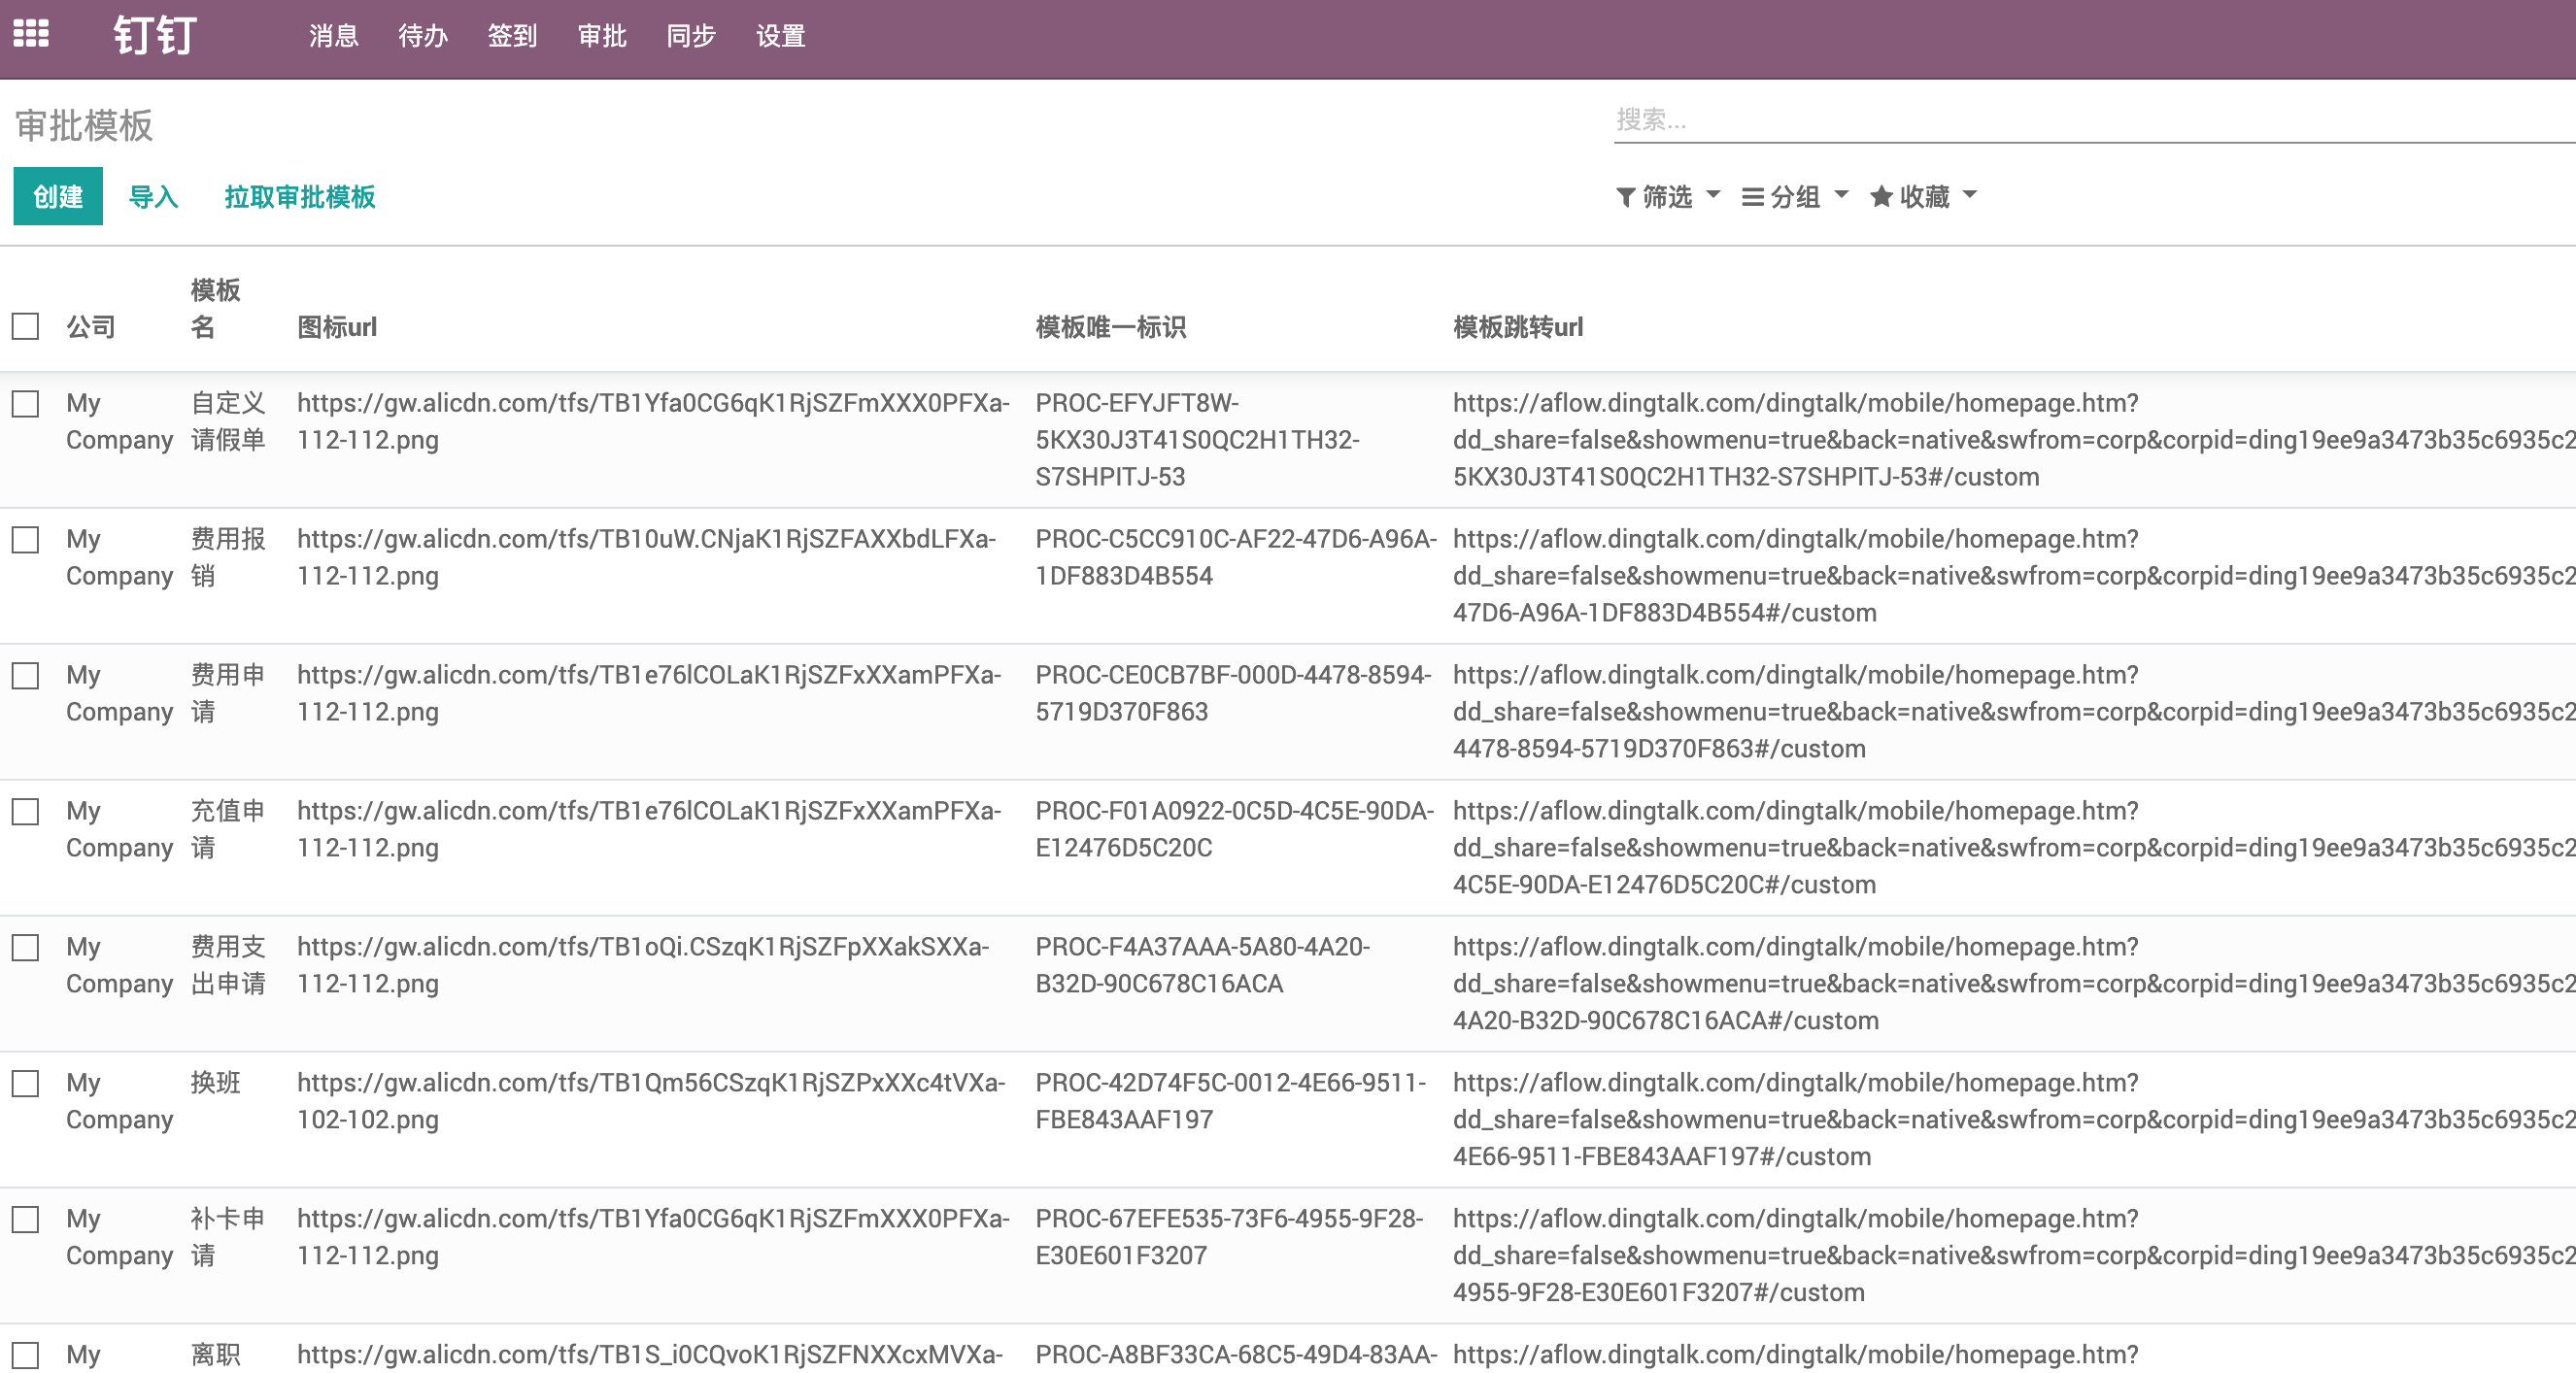Click the 导入 button

[153, 196]
